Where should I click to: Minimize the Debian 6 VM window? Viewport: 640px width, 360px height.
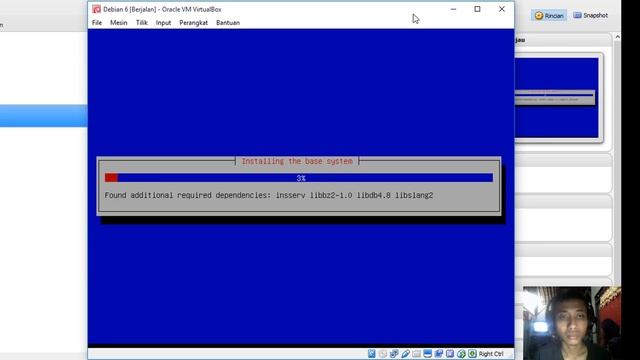[x=453, y=9]
